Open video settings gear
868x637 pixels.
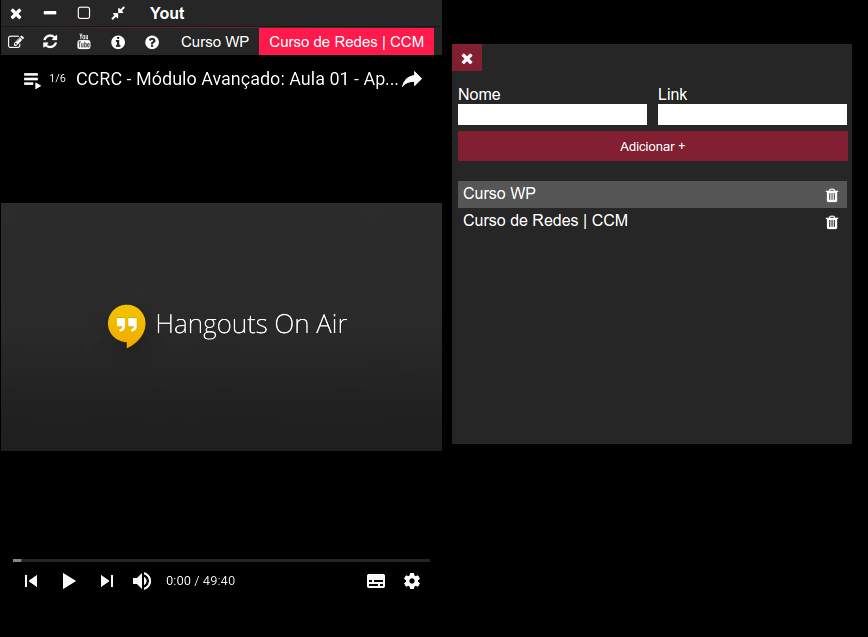(x=412, y=581)
